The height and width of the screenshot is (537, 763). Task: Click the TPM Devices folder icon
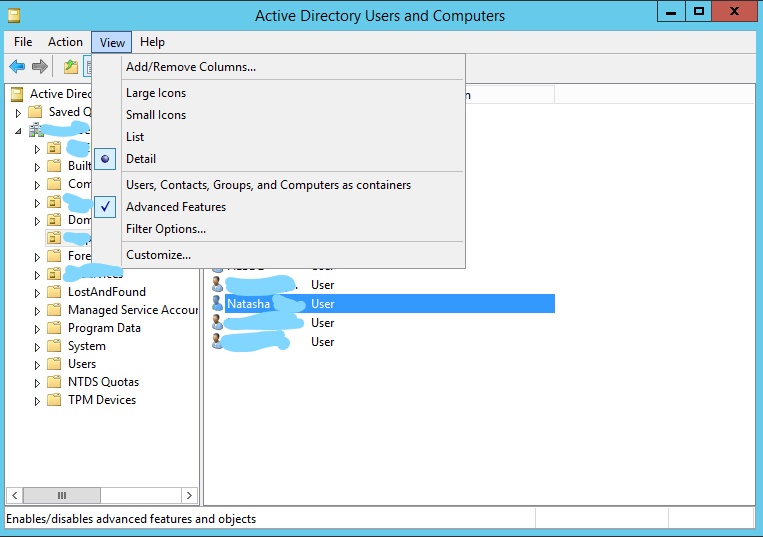tap(54, 400)
